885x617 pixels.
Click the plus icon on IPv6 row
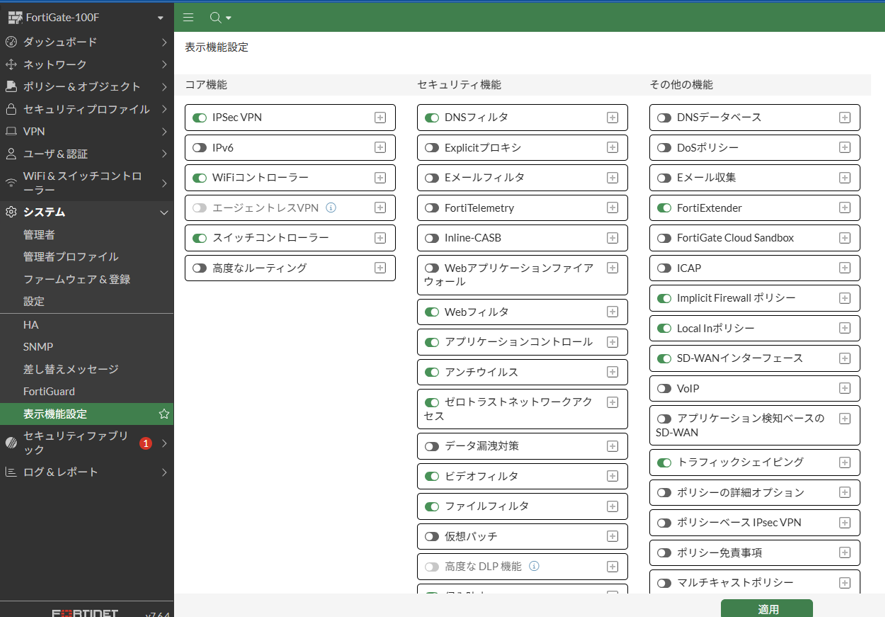380,147
